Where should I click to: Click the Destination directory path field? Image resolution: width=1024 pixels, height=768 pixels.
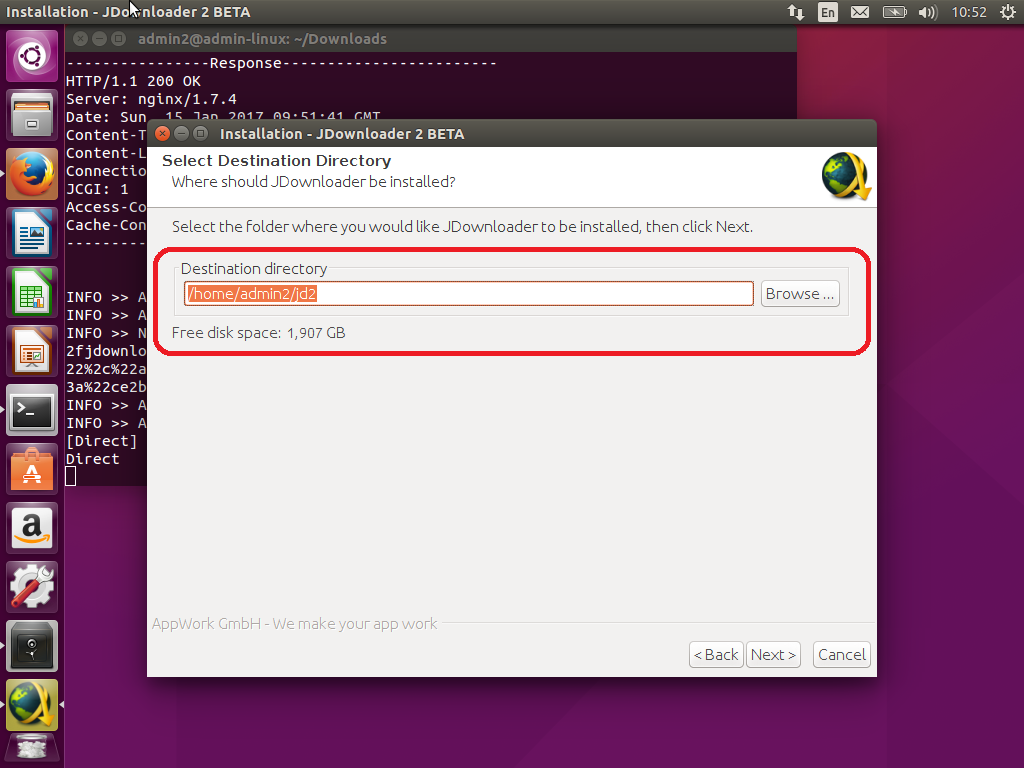[469, 294]
